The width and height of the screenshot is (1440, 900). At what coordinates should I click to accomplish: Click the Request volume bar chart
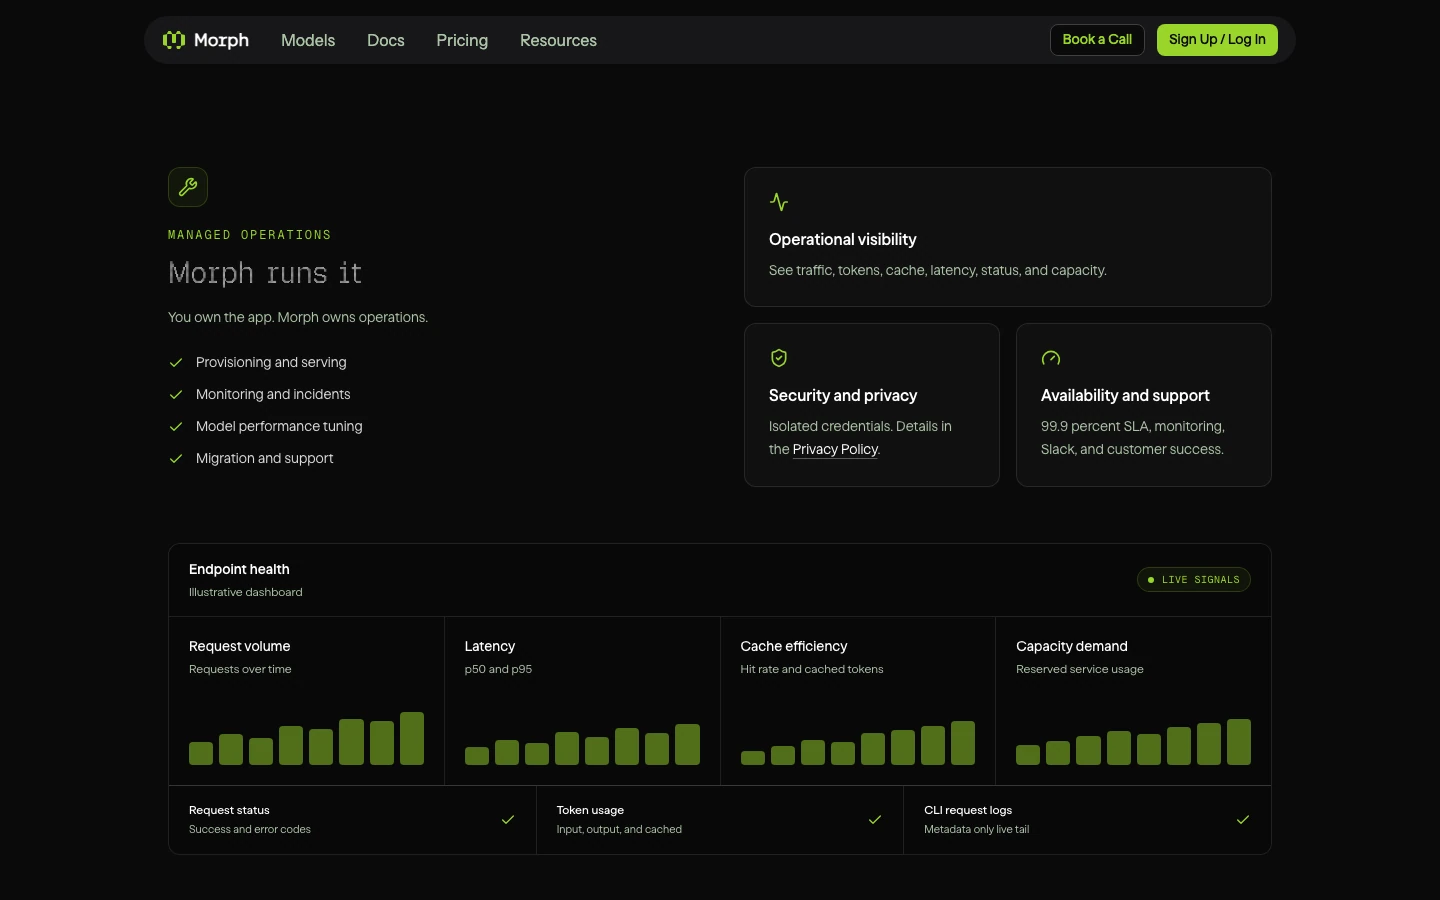pos(306,738)
